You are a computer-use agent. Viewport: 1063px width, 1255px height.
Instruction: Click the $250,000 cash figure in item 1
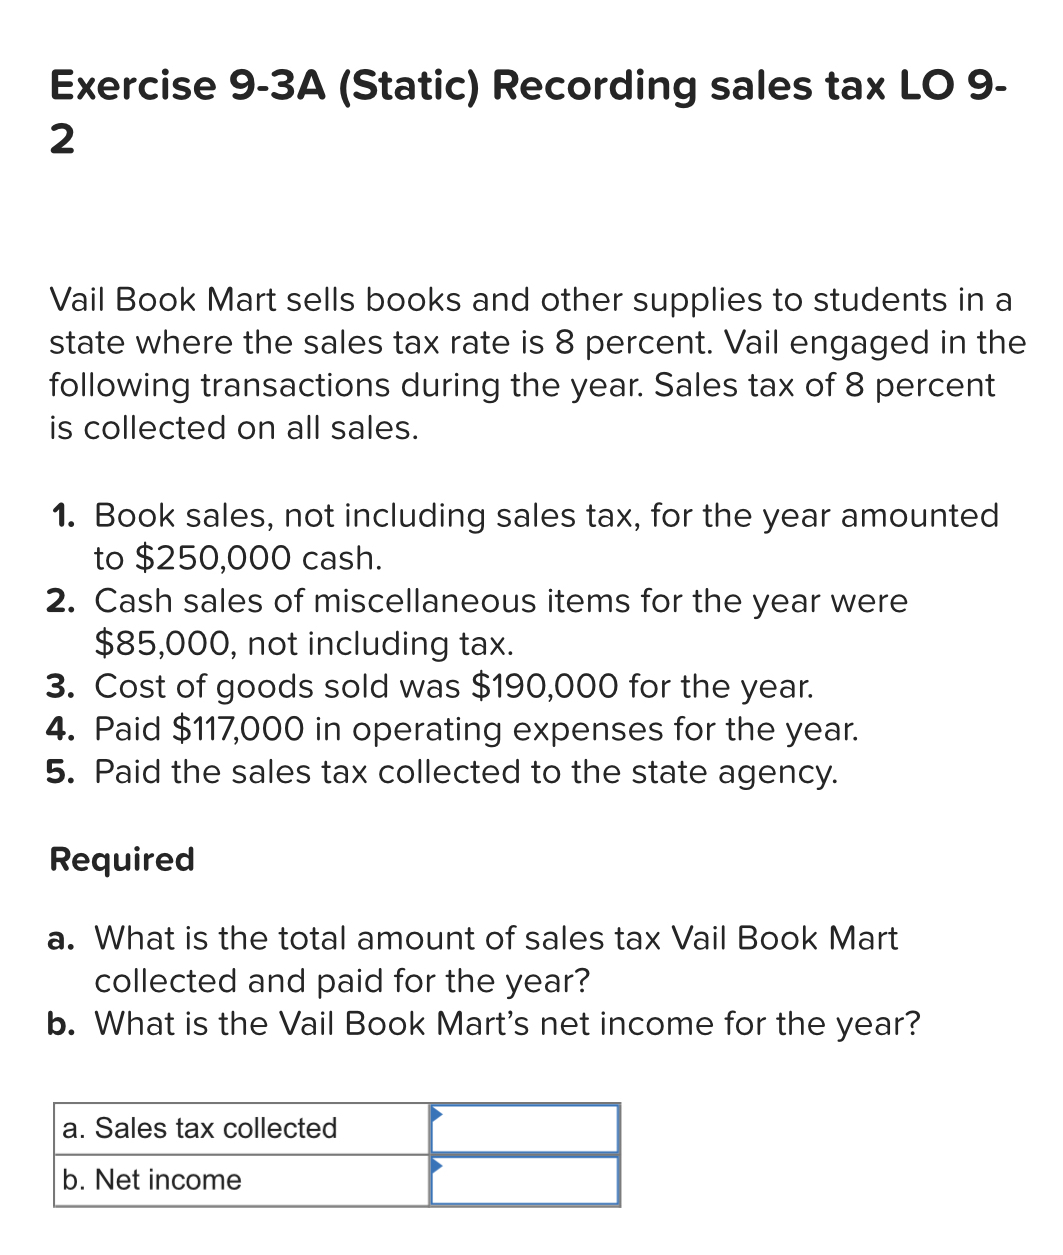214,558
